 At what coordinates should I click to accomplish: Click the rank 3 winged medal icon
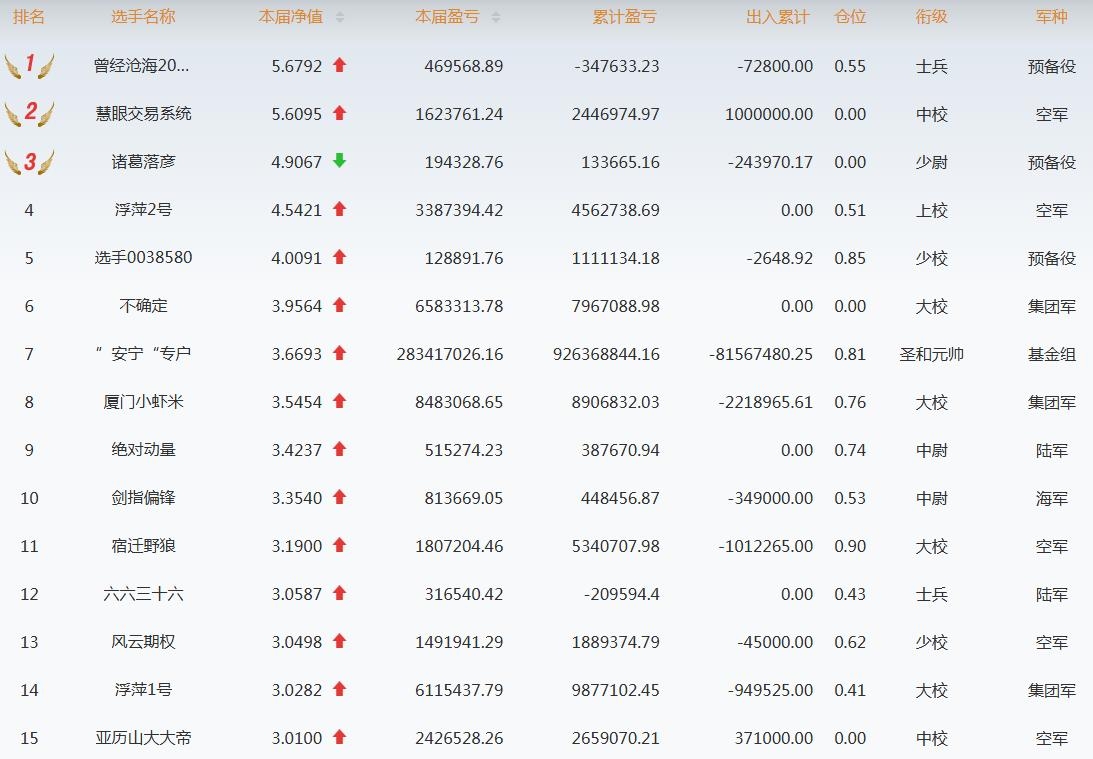pyautogui.click(x=29, y=161)
